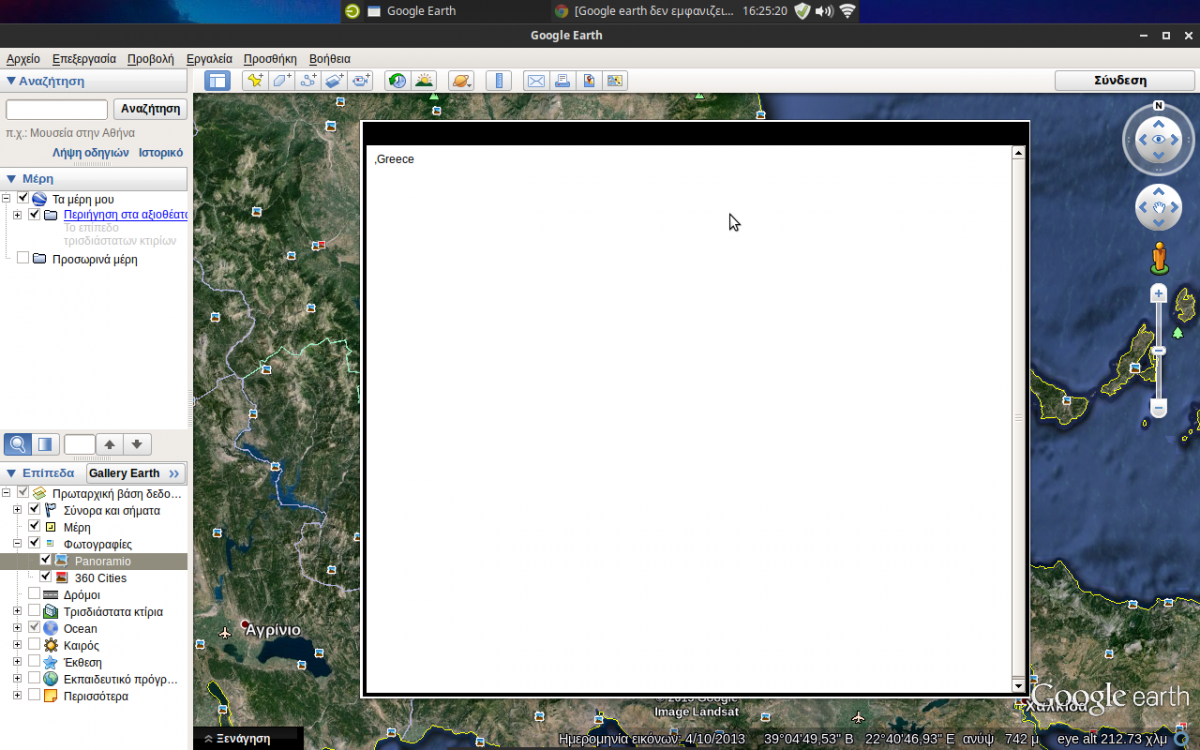Expand the Περισσότερα layer node
Screen dimensions: 1200x750
click(x=17, y=695)
